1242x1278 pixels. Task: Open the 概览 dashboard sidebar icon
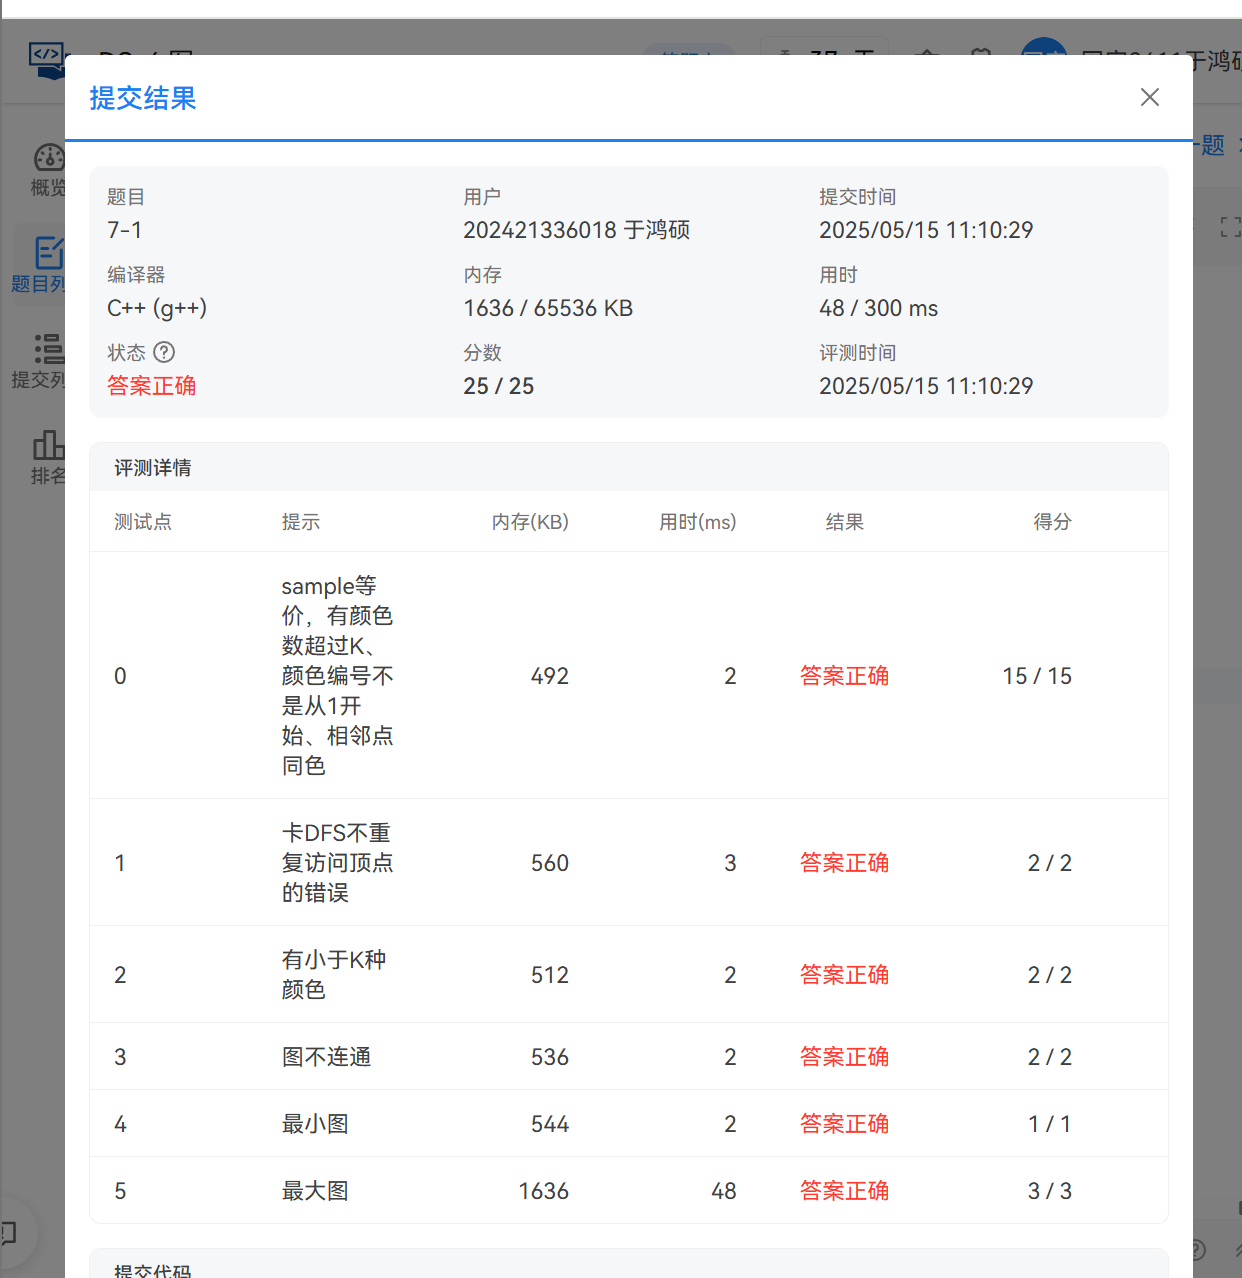tap(48, 159)
